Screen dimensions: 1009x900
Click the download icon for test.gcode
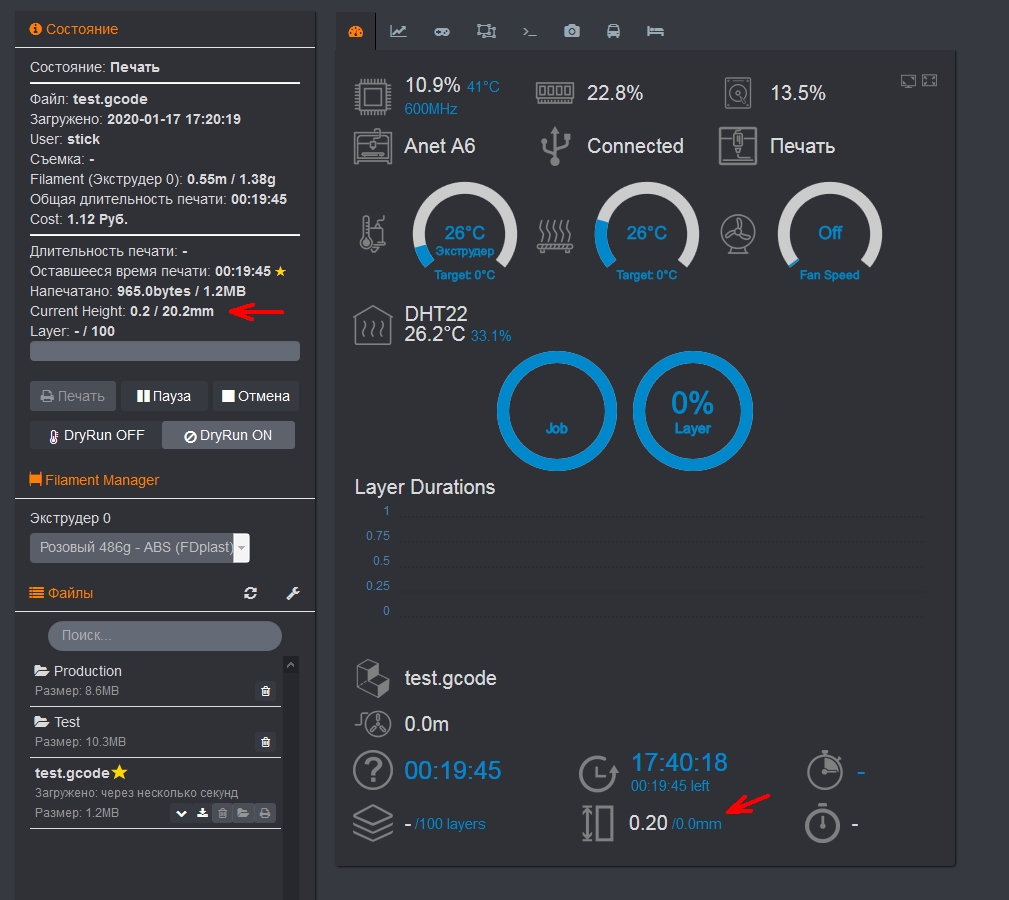(x=202, y=813)
